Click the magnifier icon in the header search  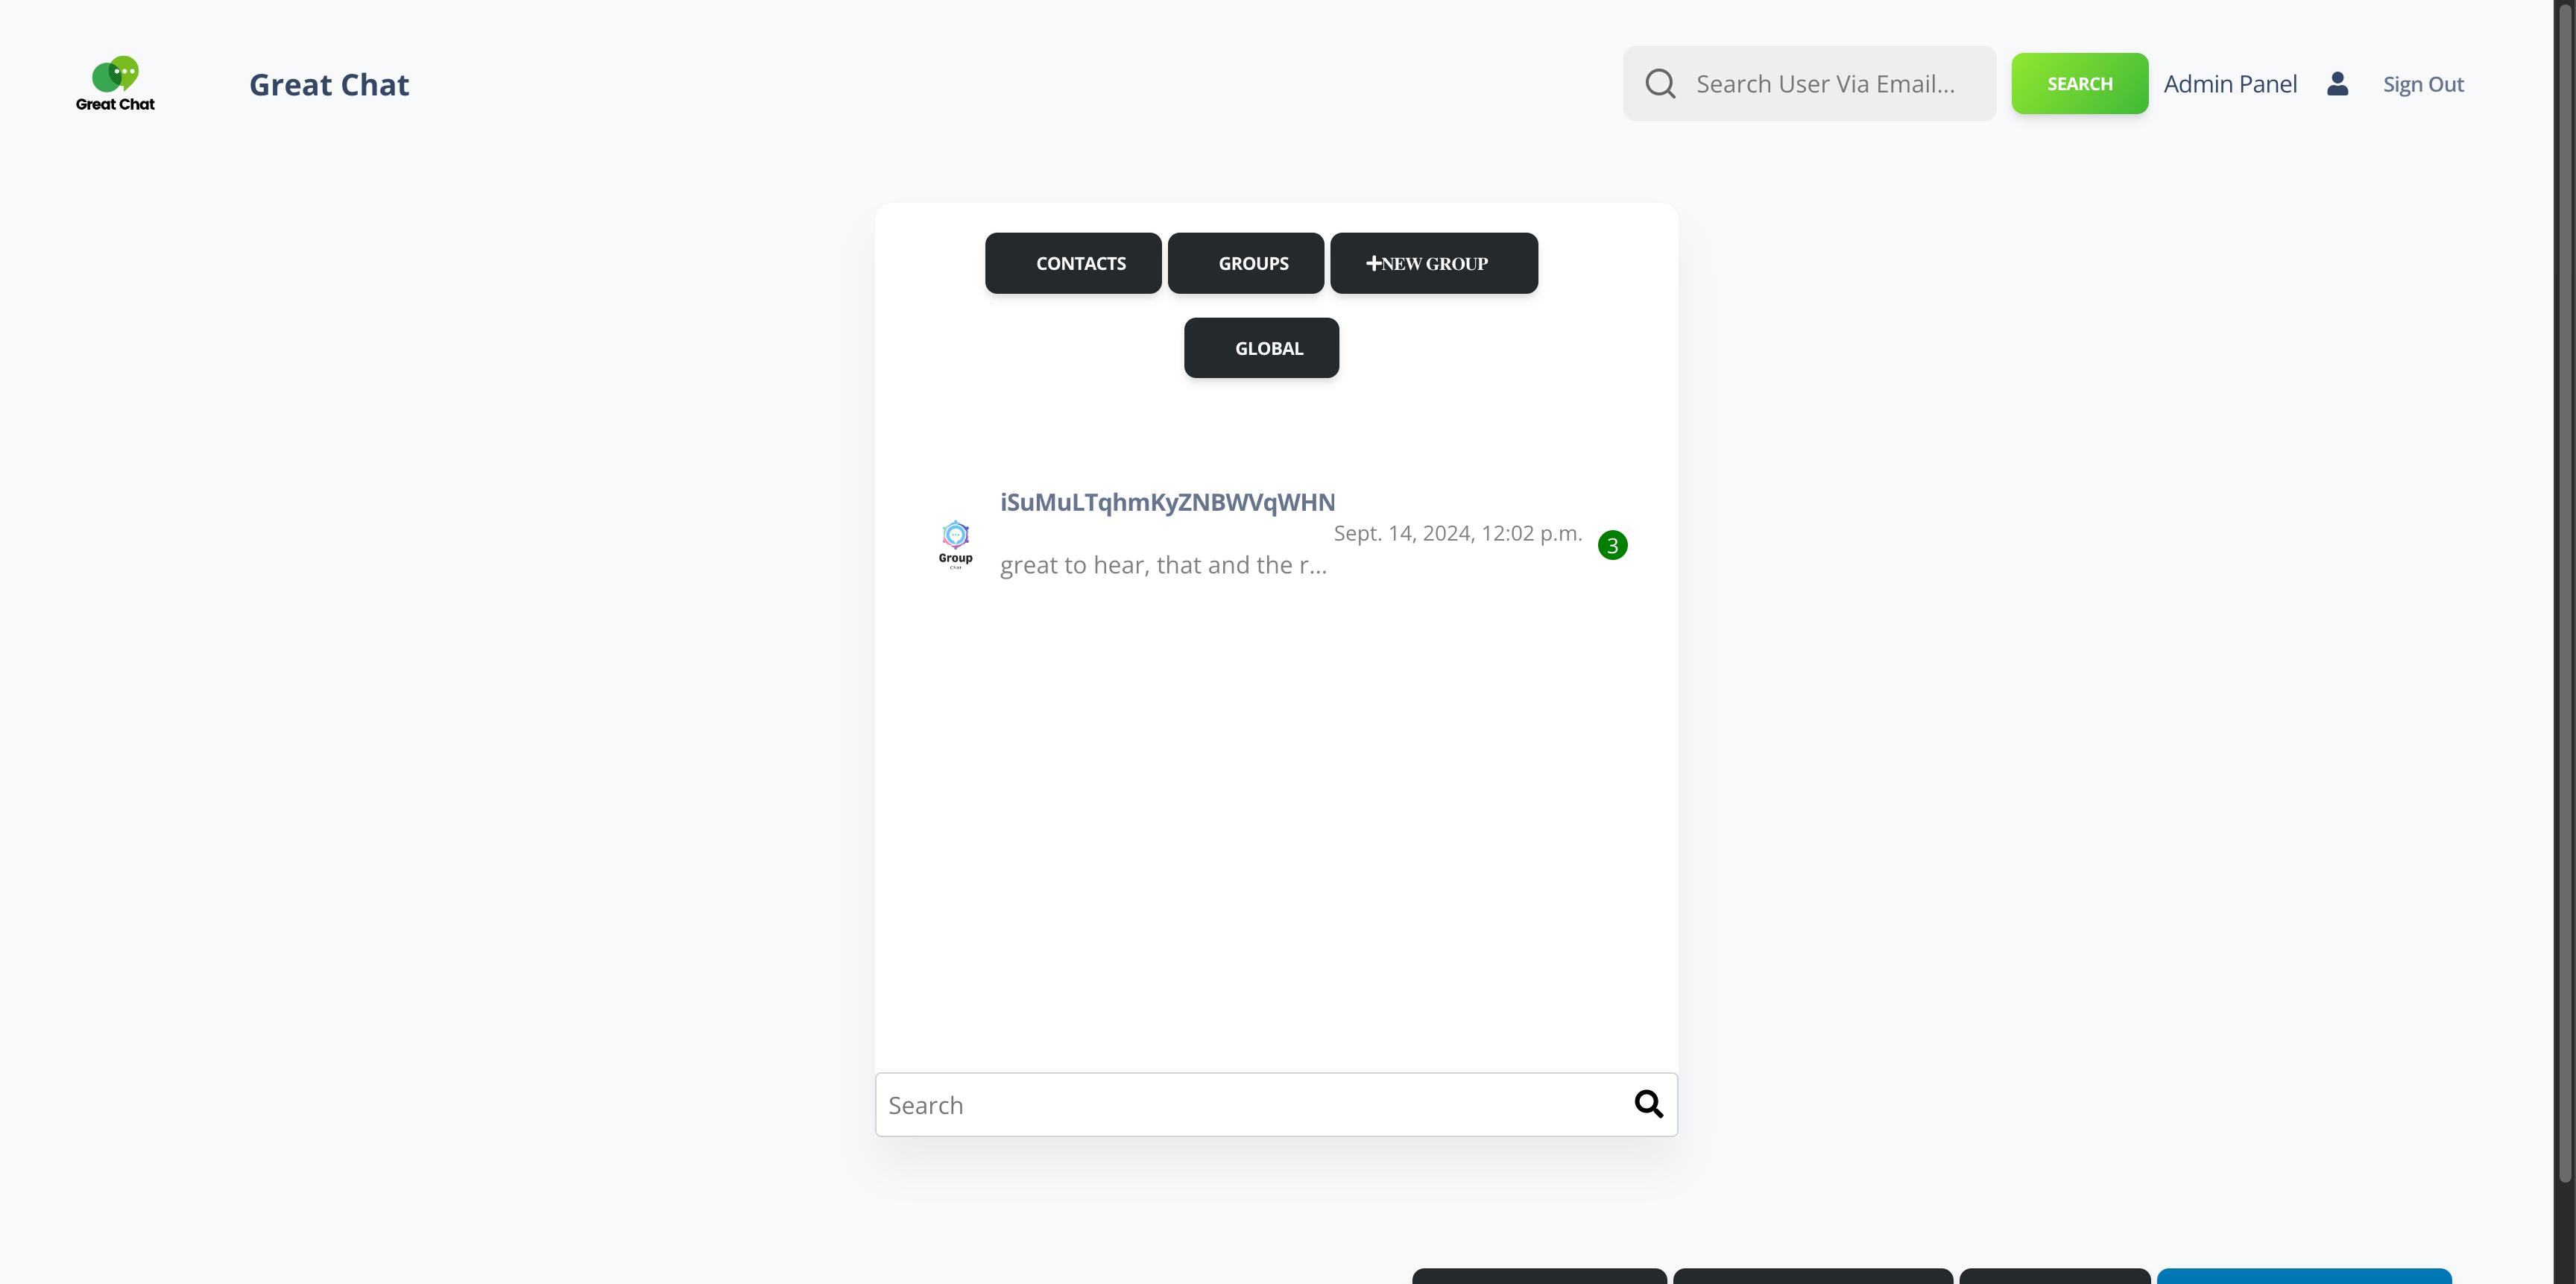1660,84
